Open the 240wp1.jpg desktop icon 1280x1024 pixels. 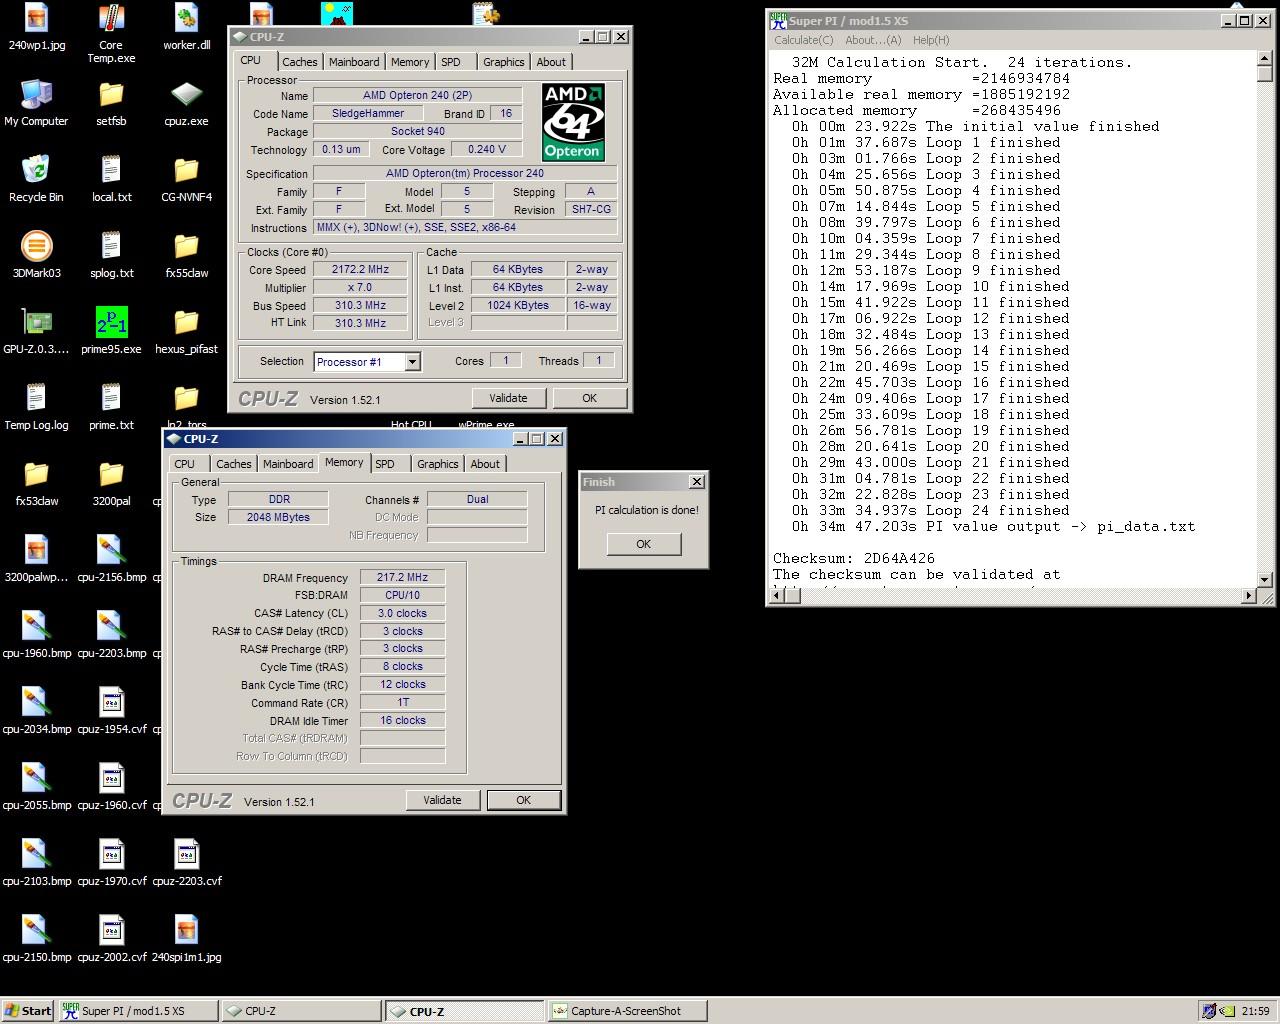(36, 27)
